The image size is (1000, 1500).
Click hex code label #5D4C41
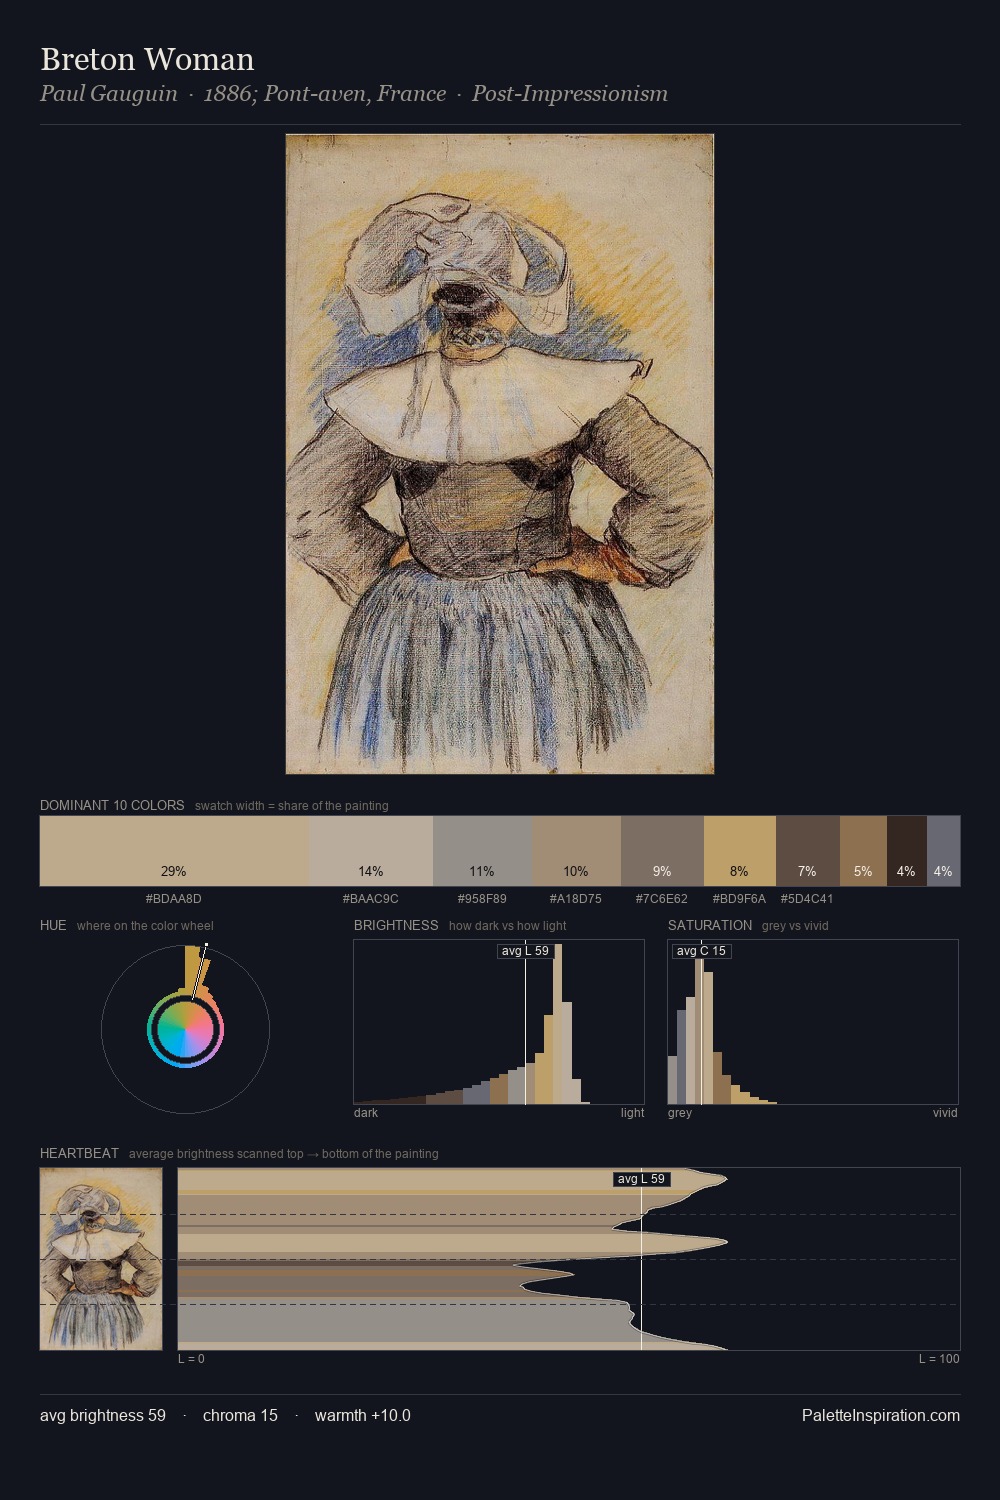pyautogui.click(x=807, y=898)
